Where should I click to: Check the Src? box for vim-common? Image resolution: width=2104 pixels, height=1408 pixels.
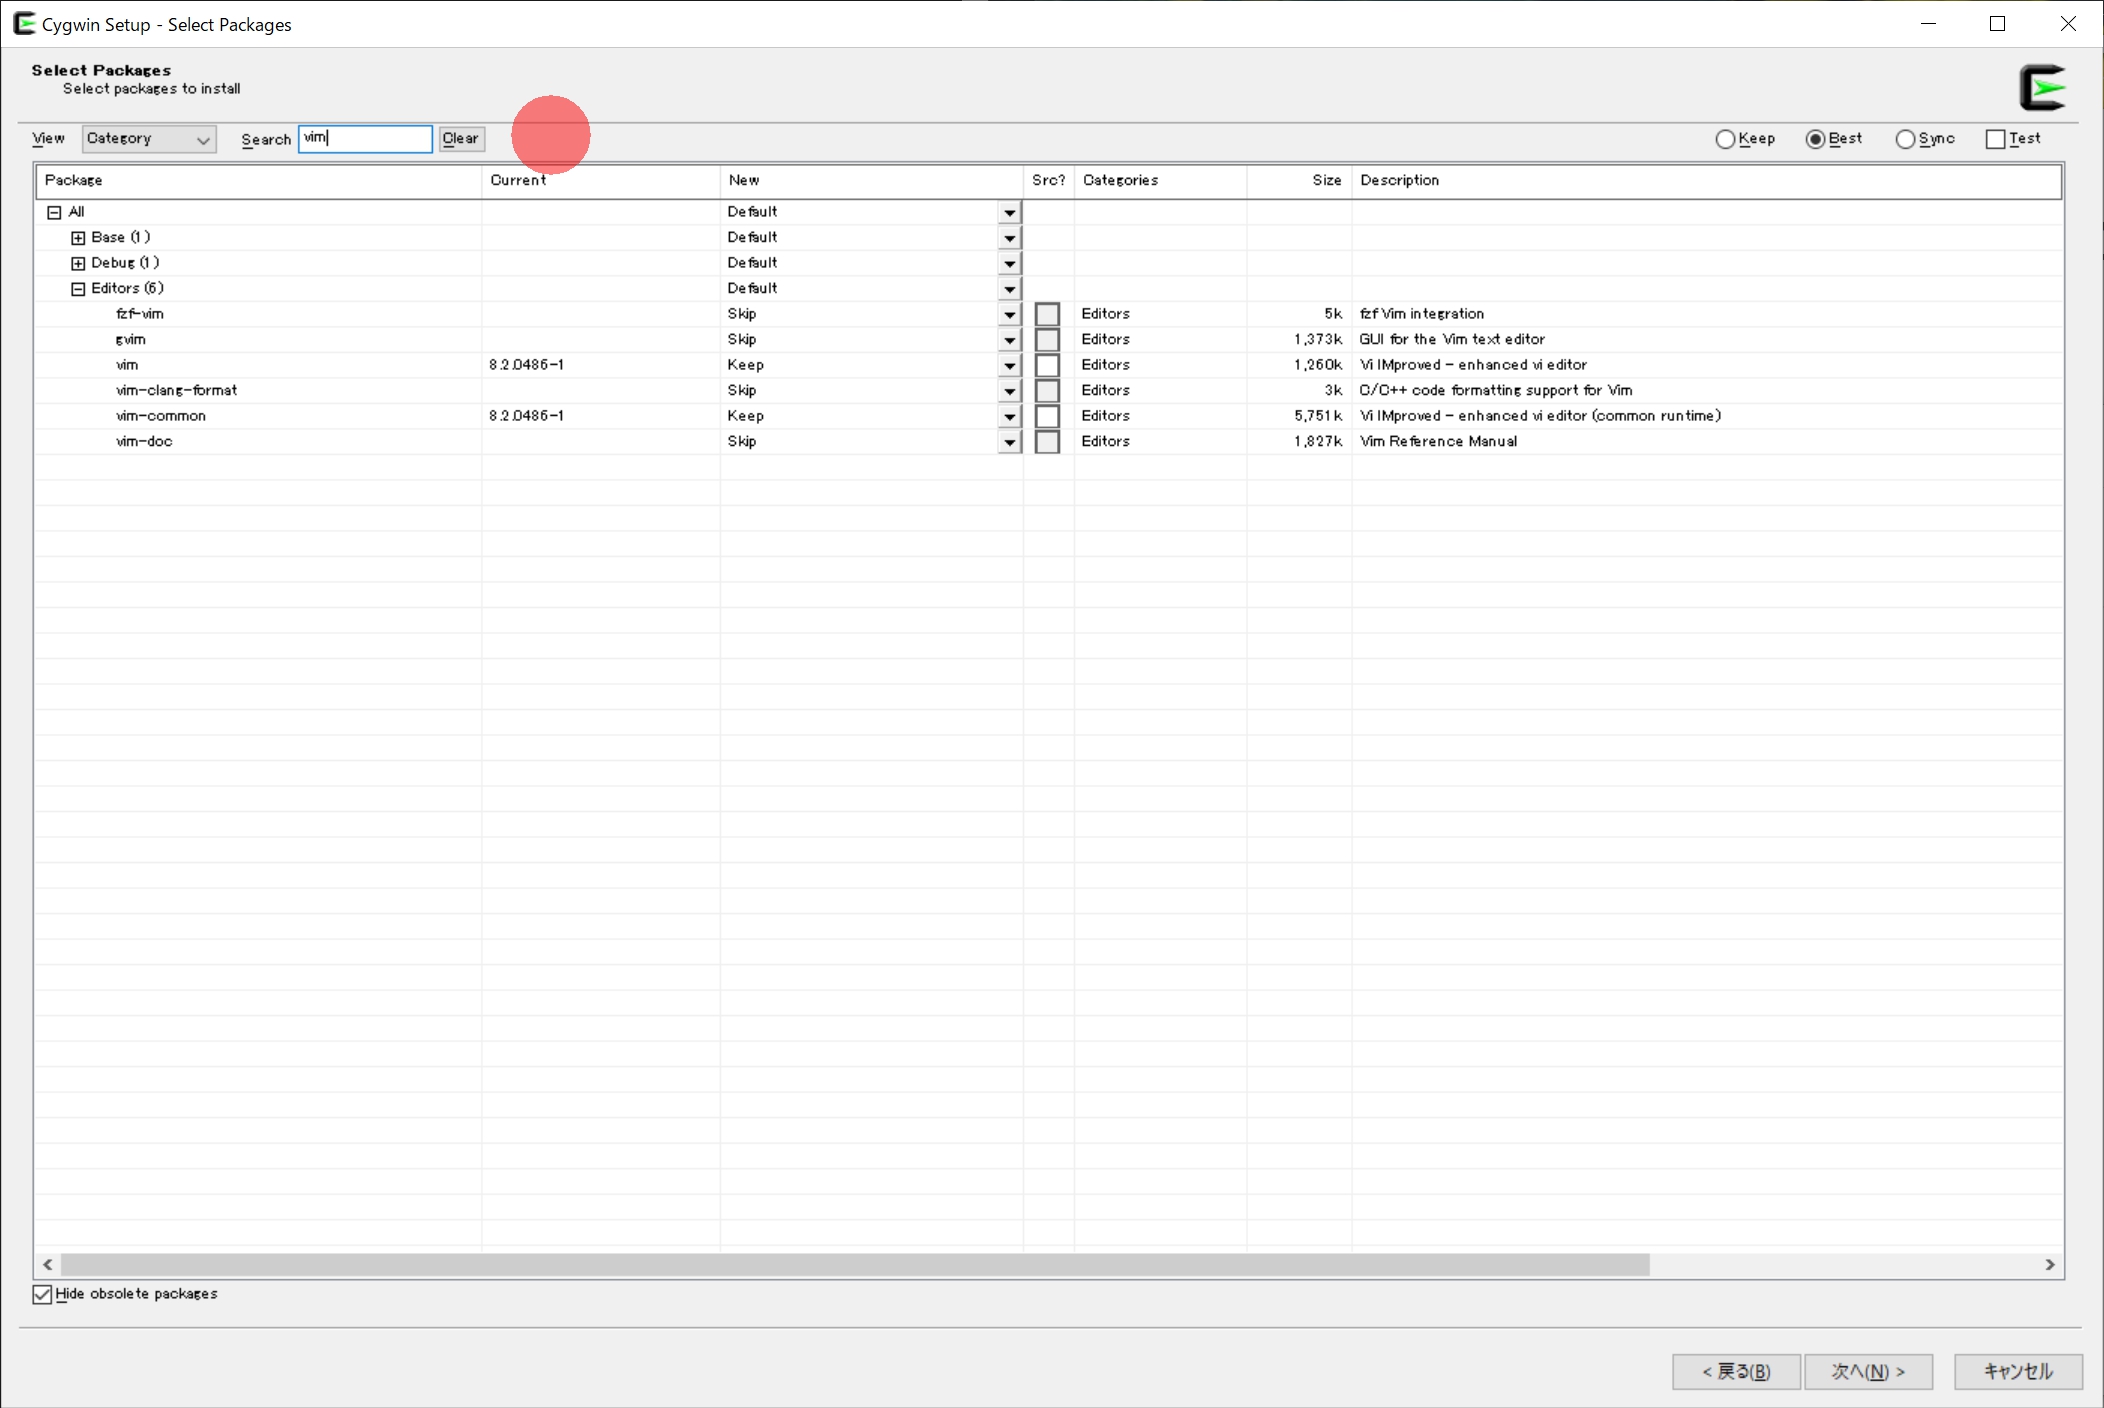(1047, 416)
